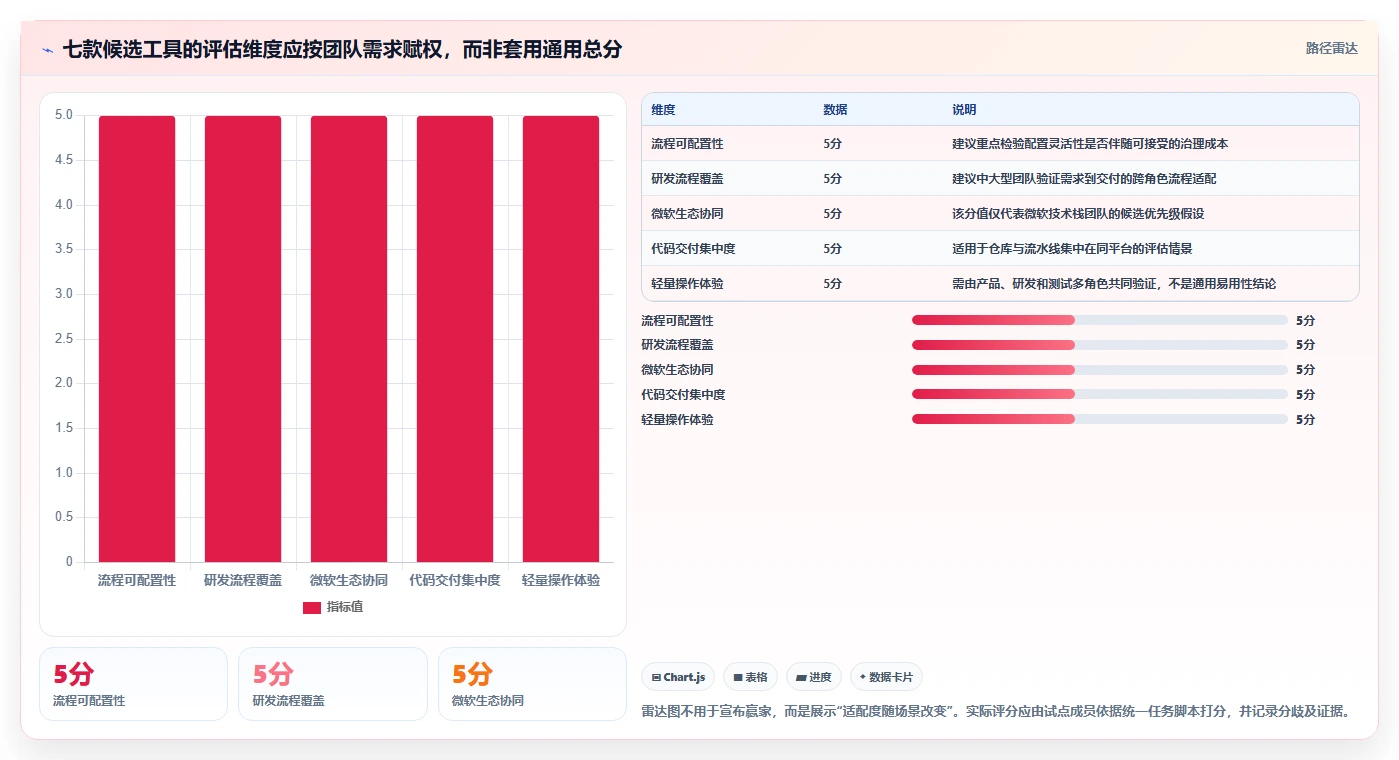Click the note 适用于仓库与流水线集中在同平台的评估情景
The width and height of the screenshot is (1399, 760).
1072,249
